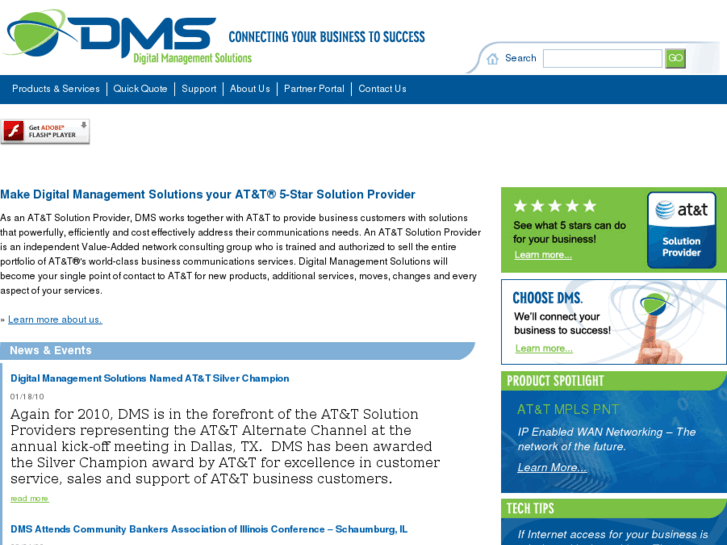Click 'Learn More...' under AT&T MPLS PNT

552,468
